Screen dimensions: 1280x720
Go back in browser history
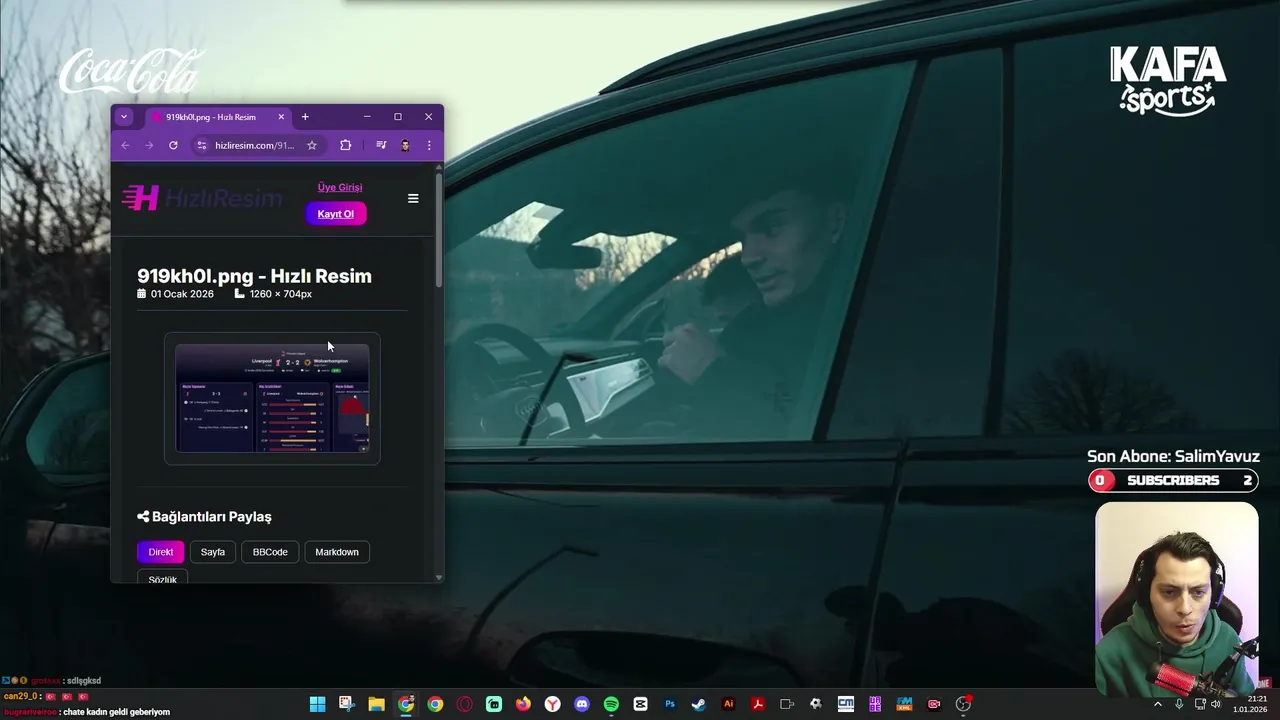pyautogui.click(x=125, y=145)
